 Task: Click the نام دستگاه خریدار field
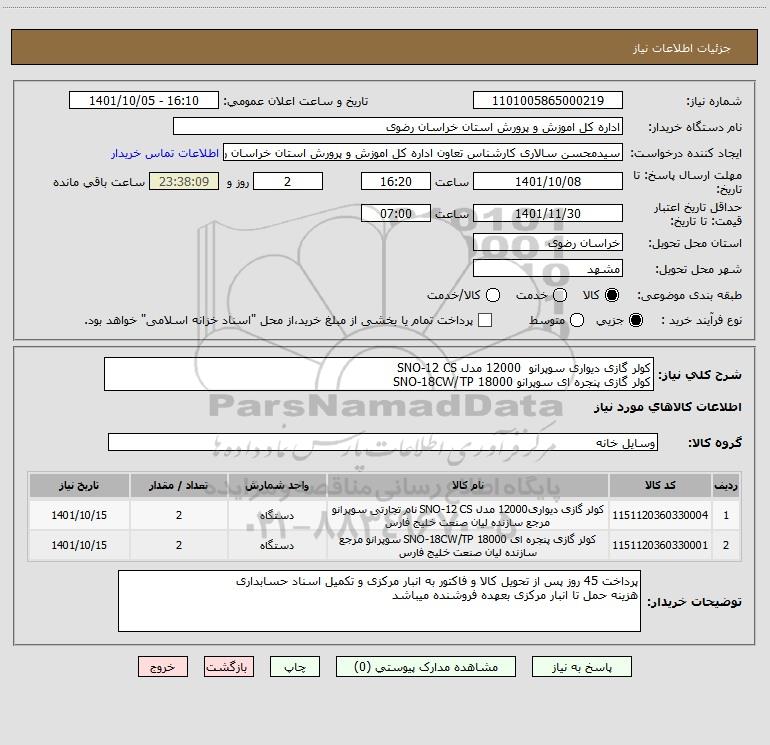(398, 127)
